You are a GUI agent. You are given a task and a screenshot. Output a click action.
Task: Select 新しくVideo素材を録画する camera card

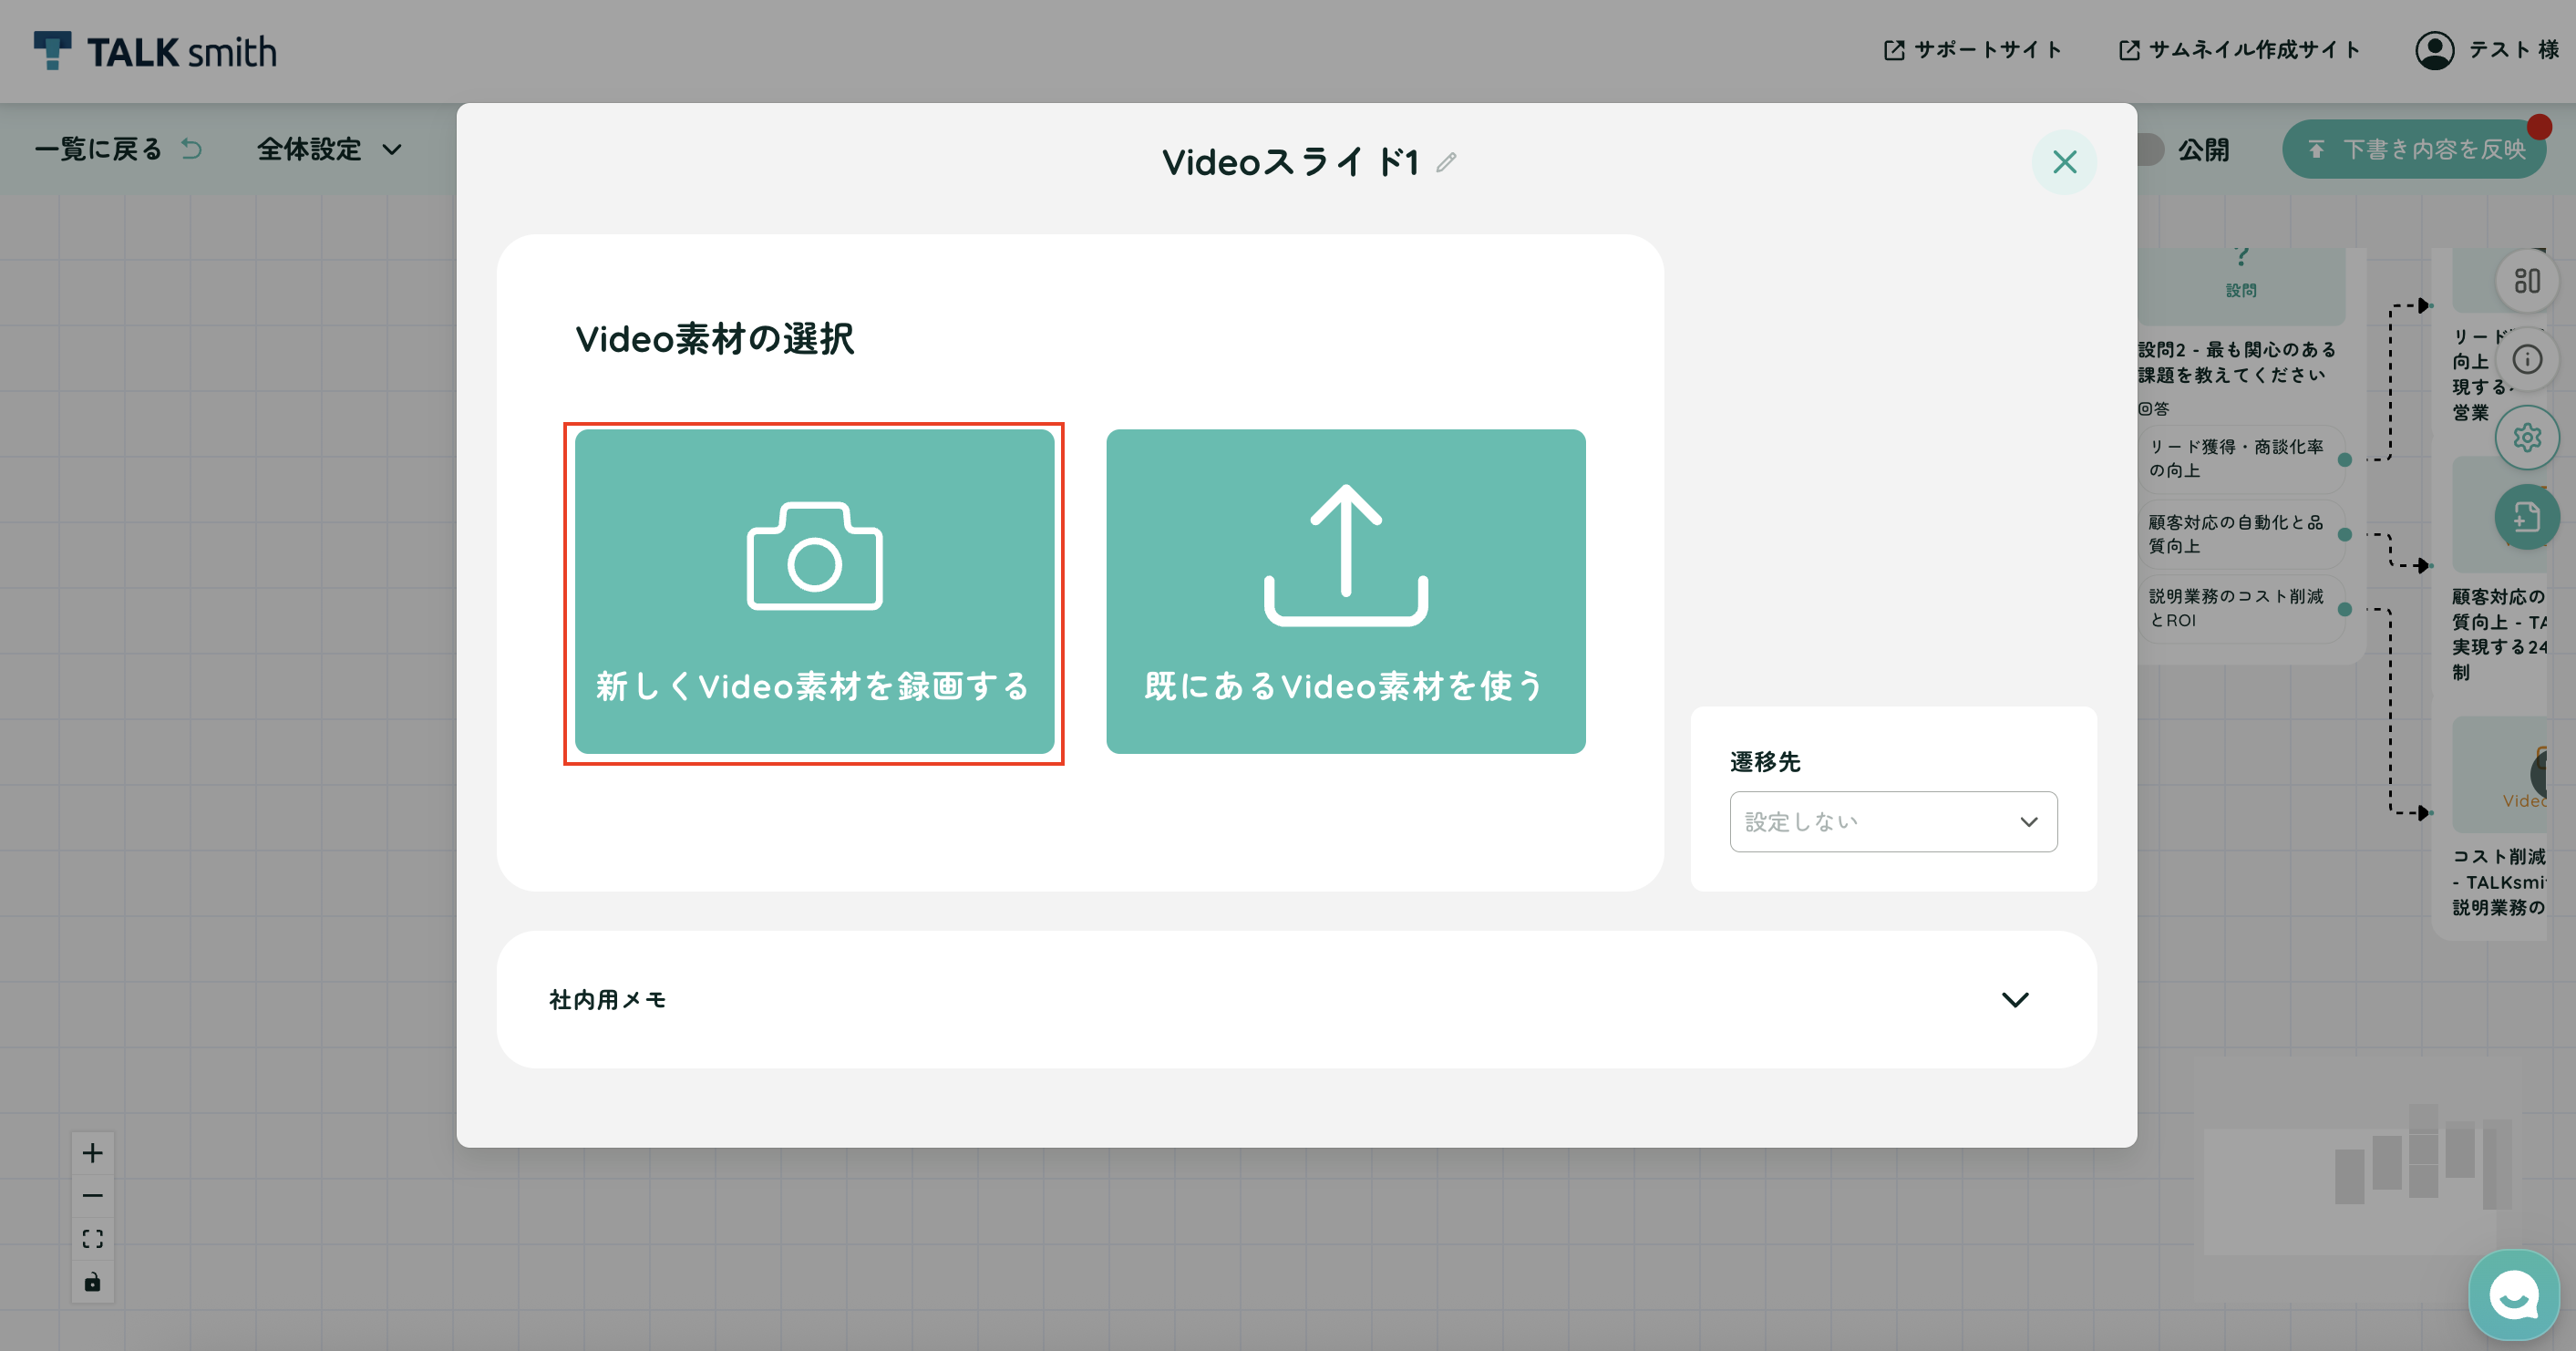click(x=814, y=591)
